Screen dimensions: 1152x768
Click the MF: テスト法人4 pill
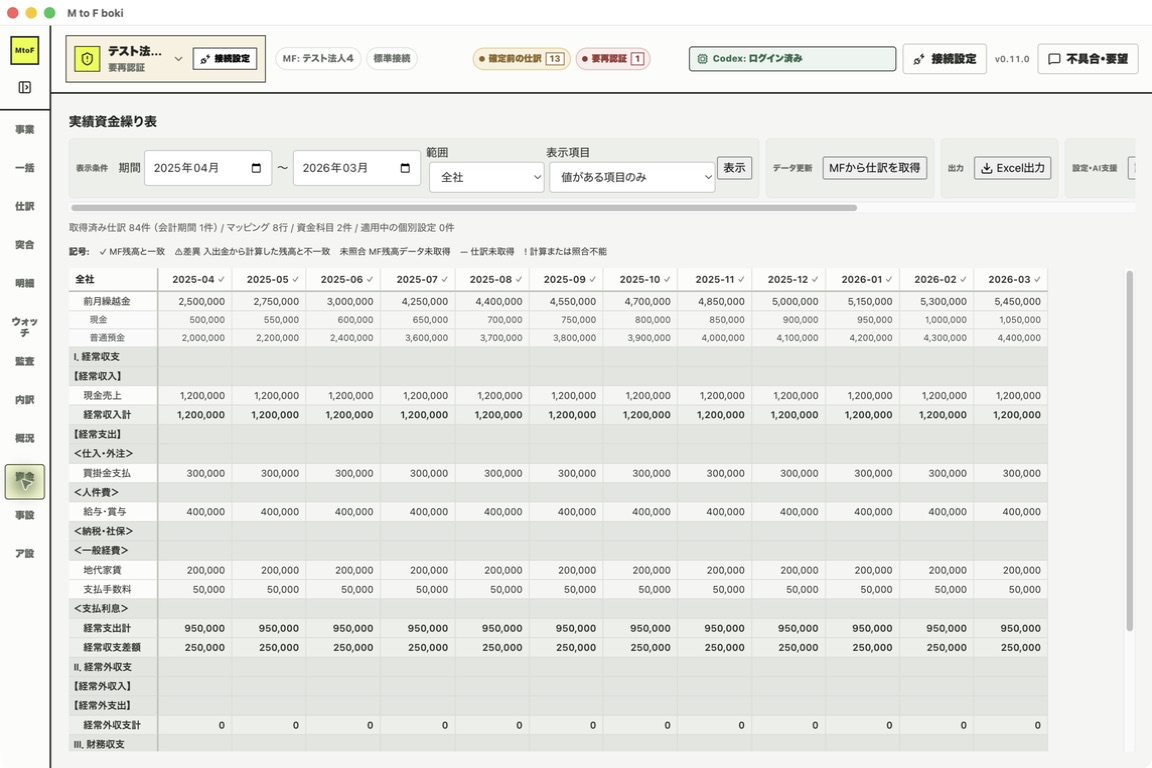coord(318,59)
